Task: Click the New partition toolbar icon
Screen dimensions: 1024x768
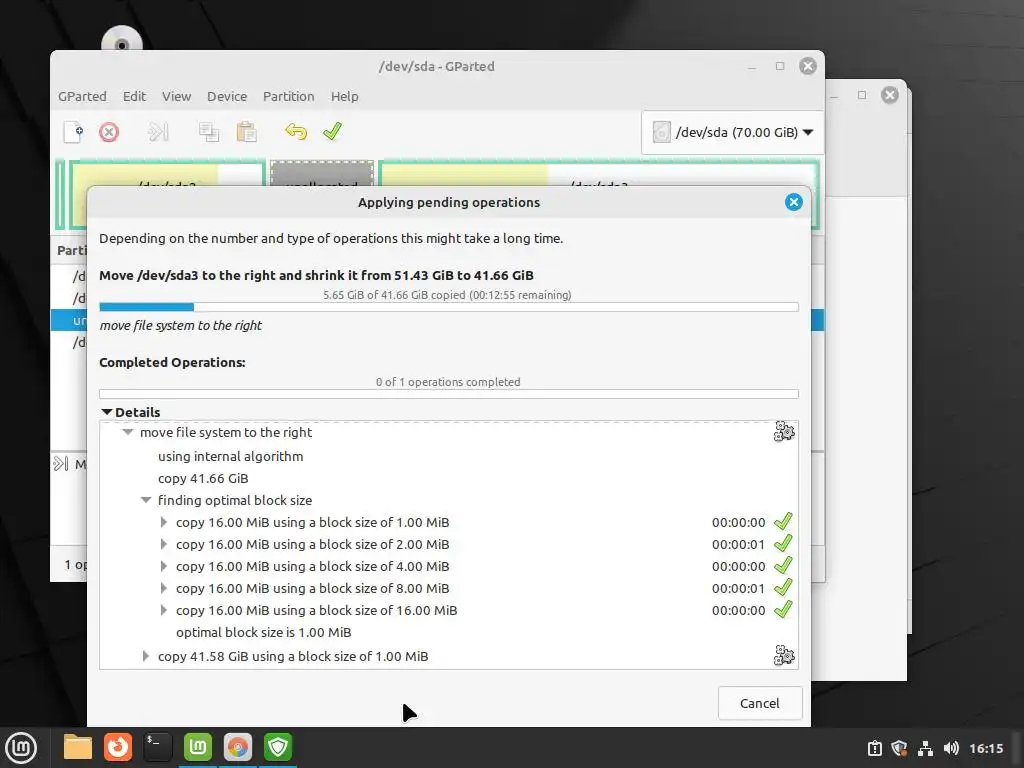Action: (x=73, y=132)
